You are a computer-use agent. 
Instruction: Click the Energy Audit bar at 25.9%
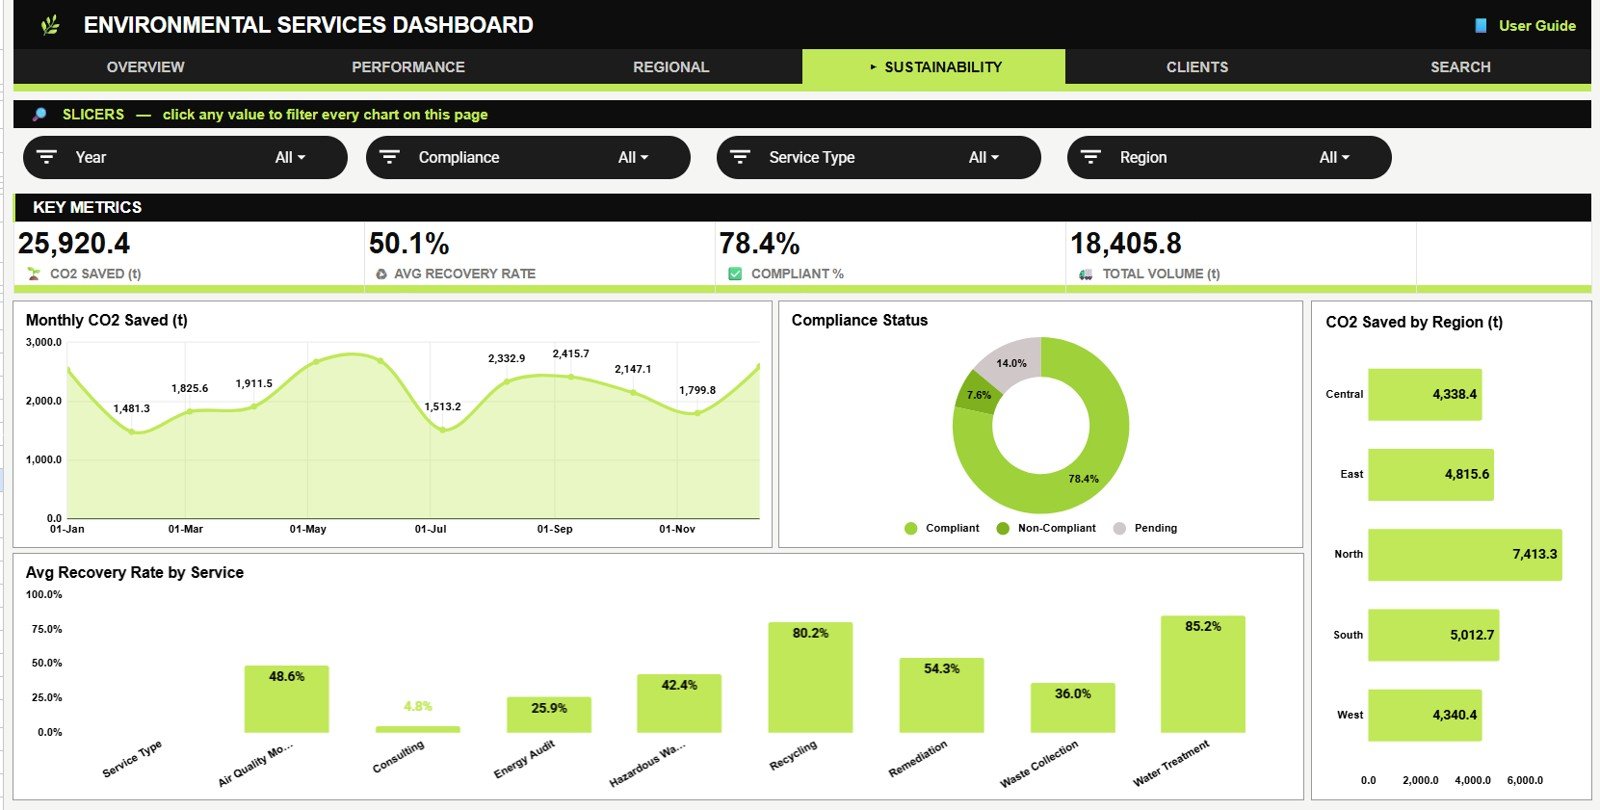pyautogui.click(x=549, y=715)
